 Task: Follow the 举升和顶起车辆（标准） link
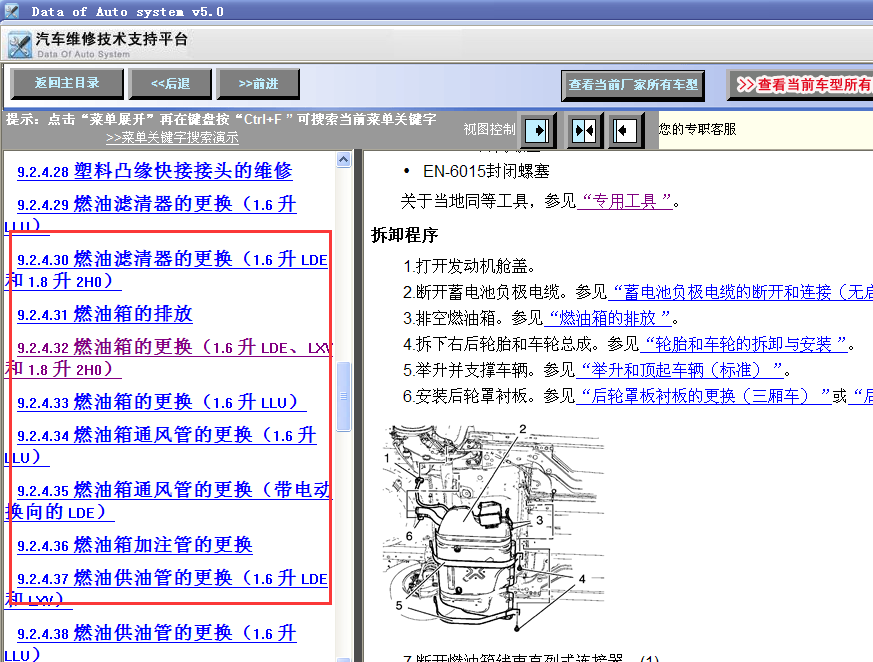pyautogui.click(x=679, y=370)
